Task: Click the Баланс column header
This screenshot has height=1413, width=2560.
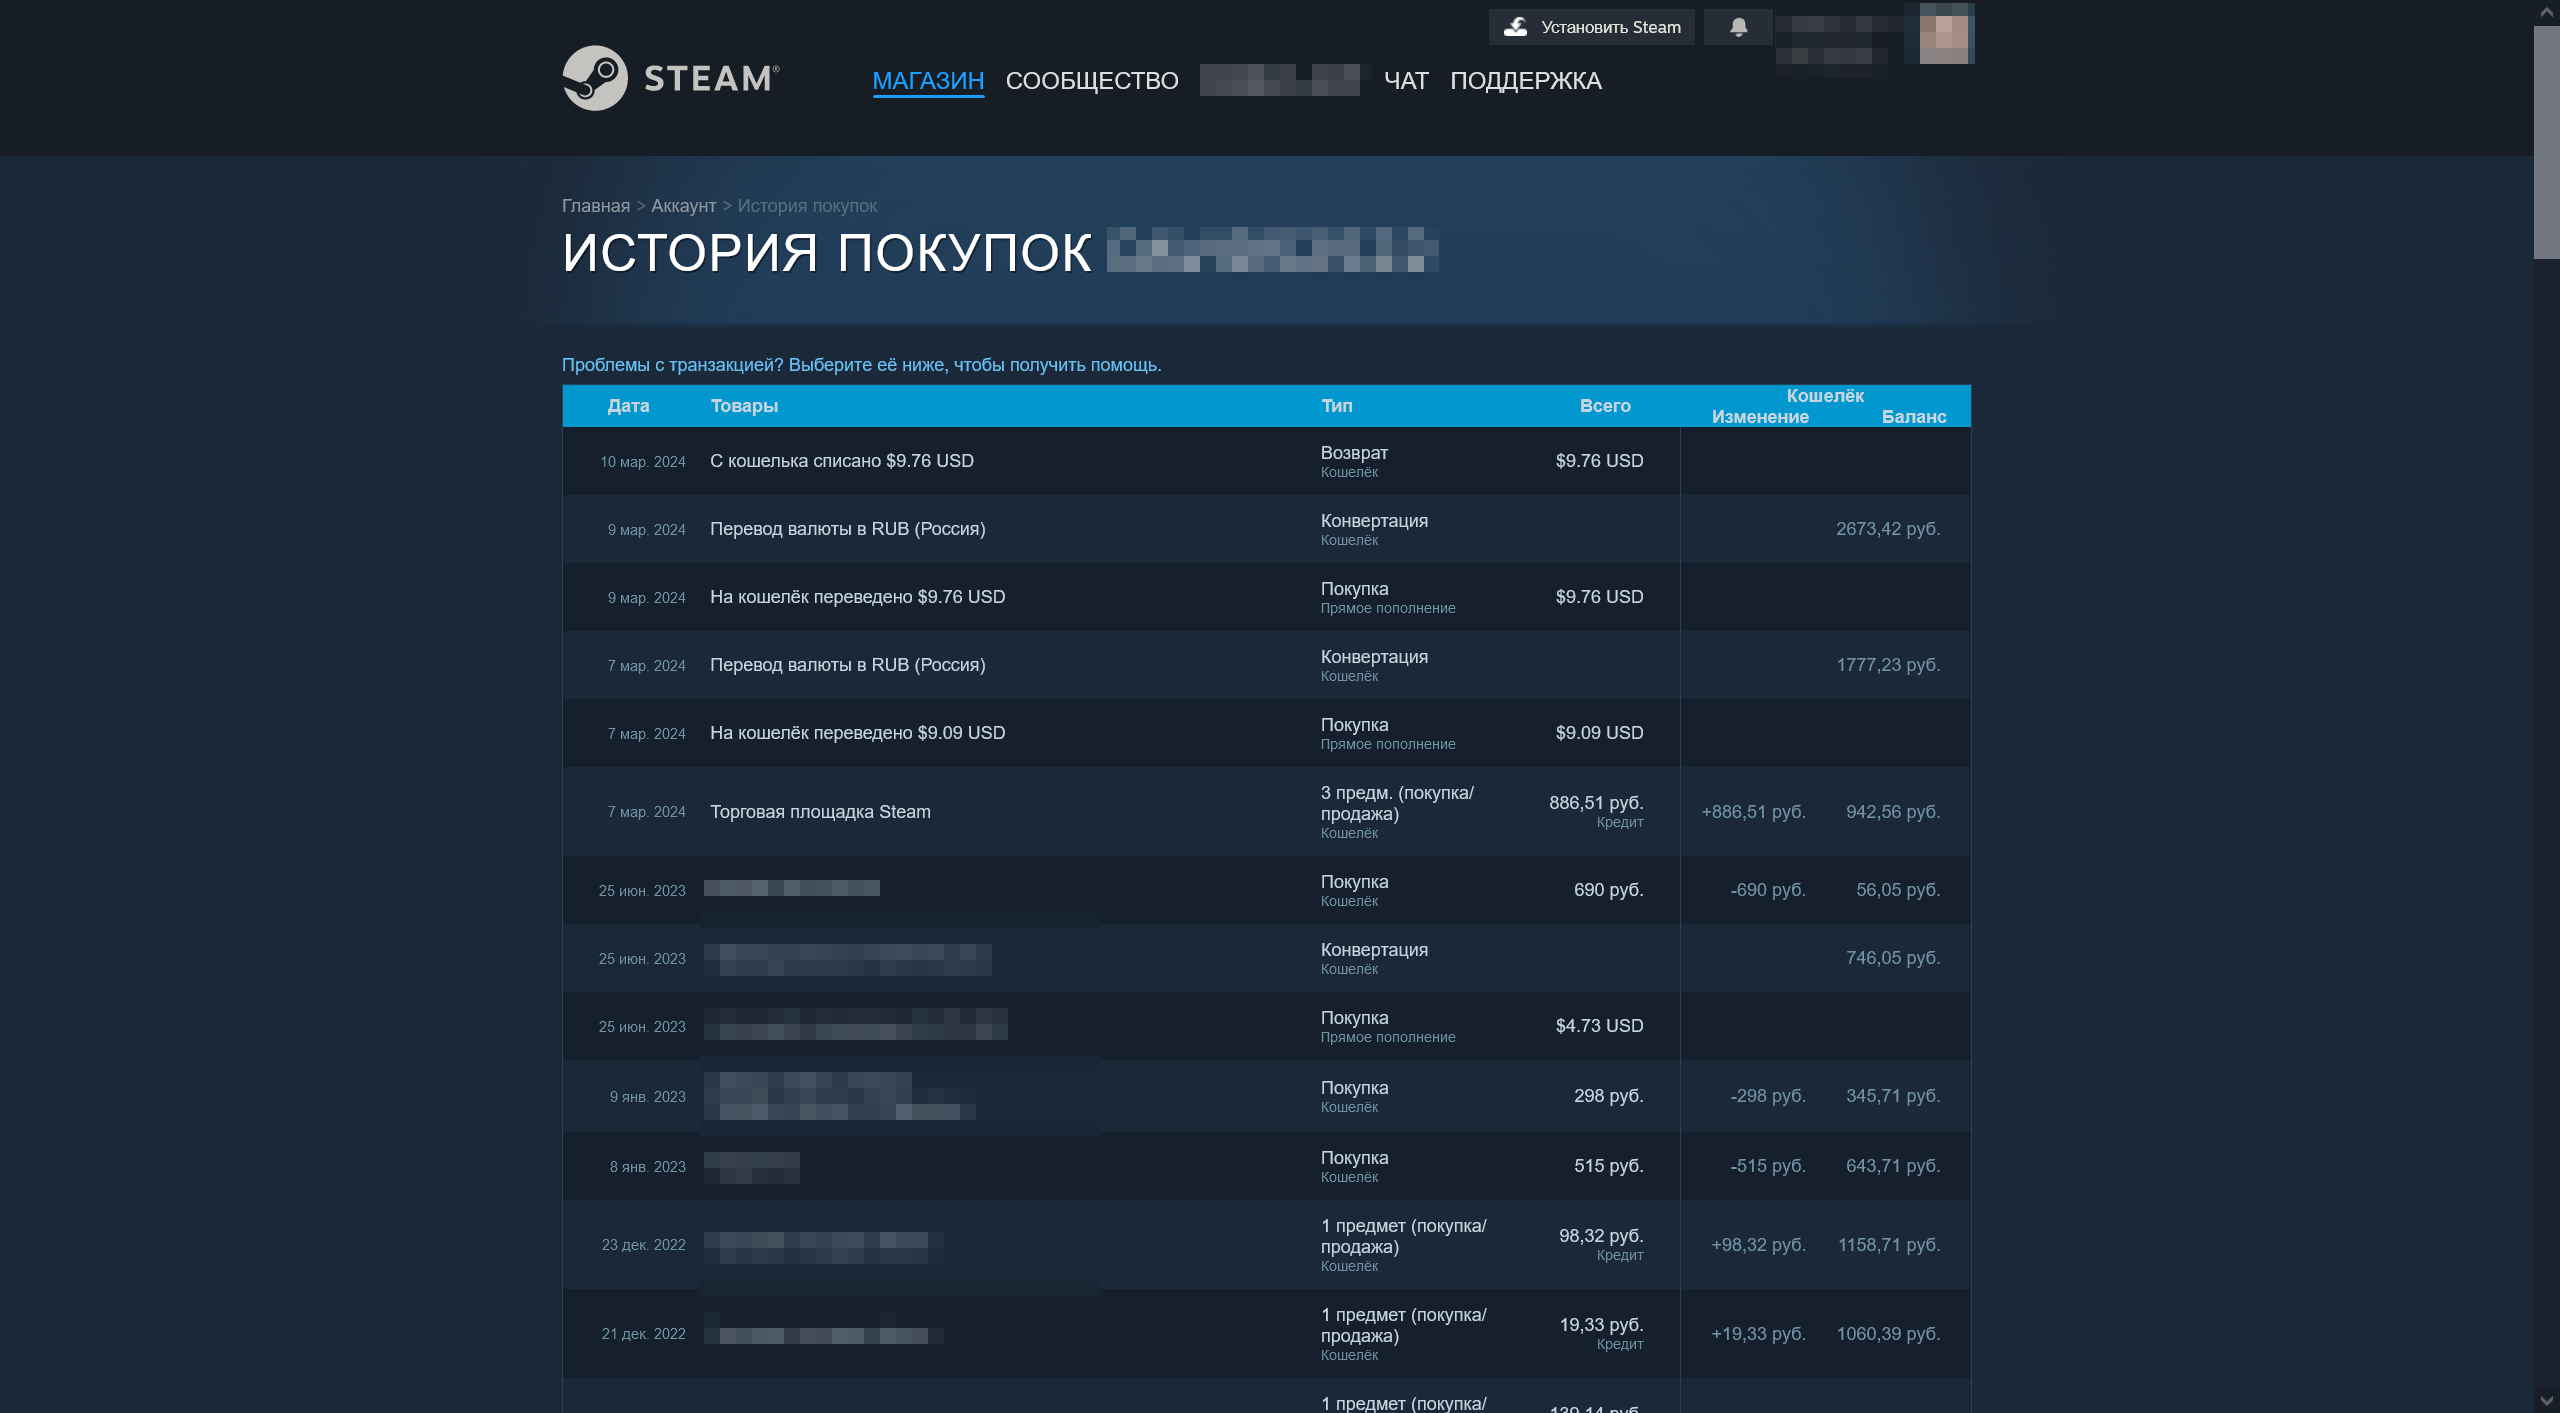Action: tap(1914, 417)
